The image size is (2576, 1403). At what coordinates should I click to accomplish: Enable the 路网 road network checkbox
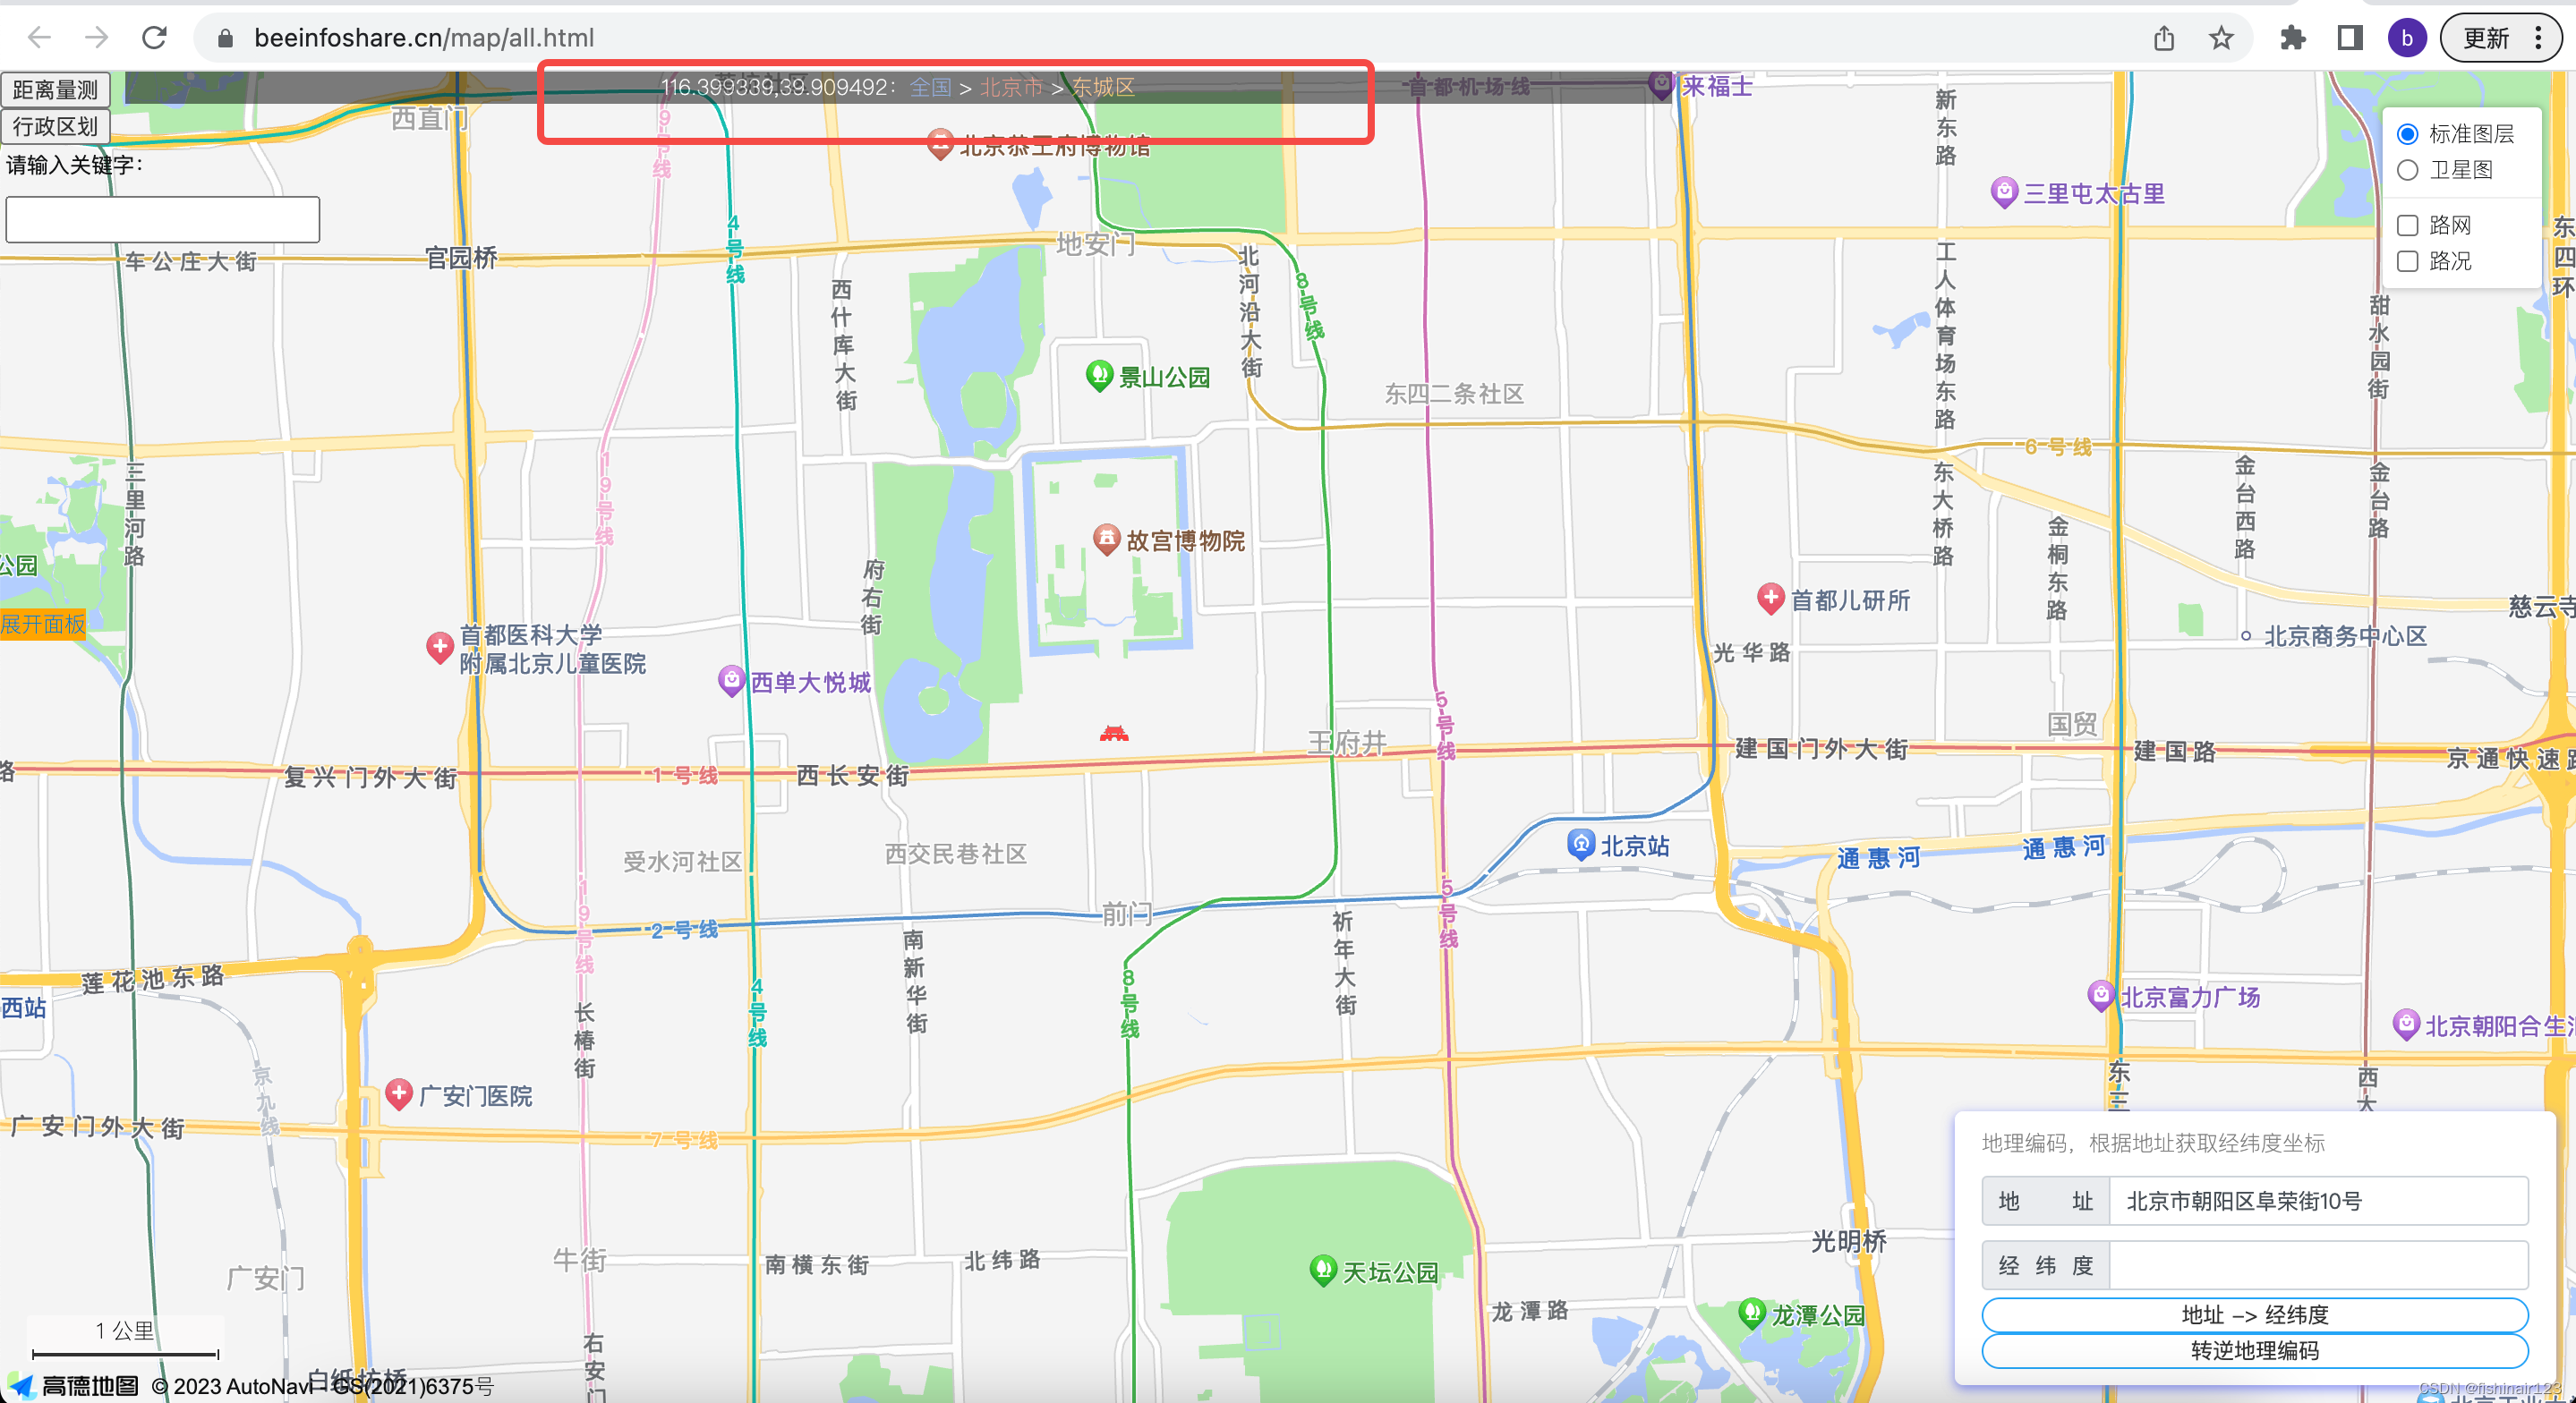click(x=2407, y=225)
